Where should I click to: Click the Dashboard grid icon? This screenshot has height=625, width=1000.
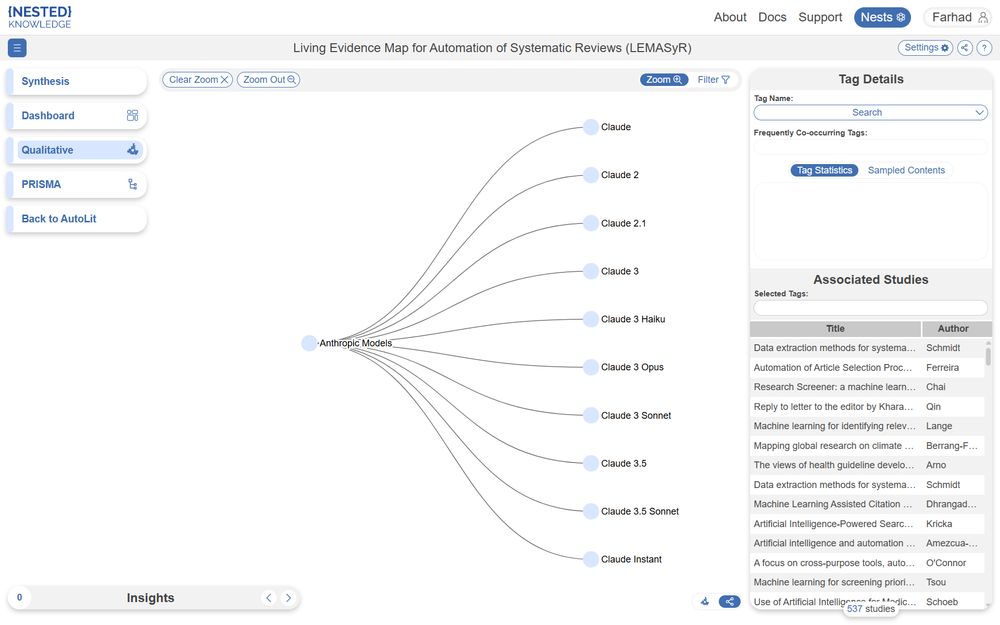coord(133,115)
